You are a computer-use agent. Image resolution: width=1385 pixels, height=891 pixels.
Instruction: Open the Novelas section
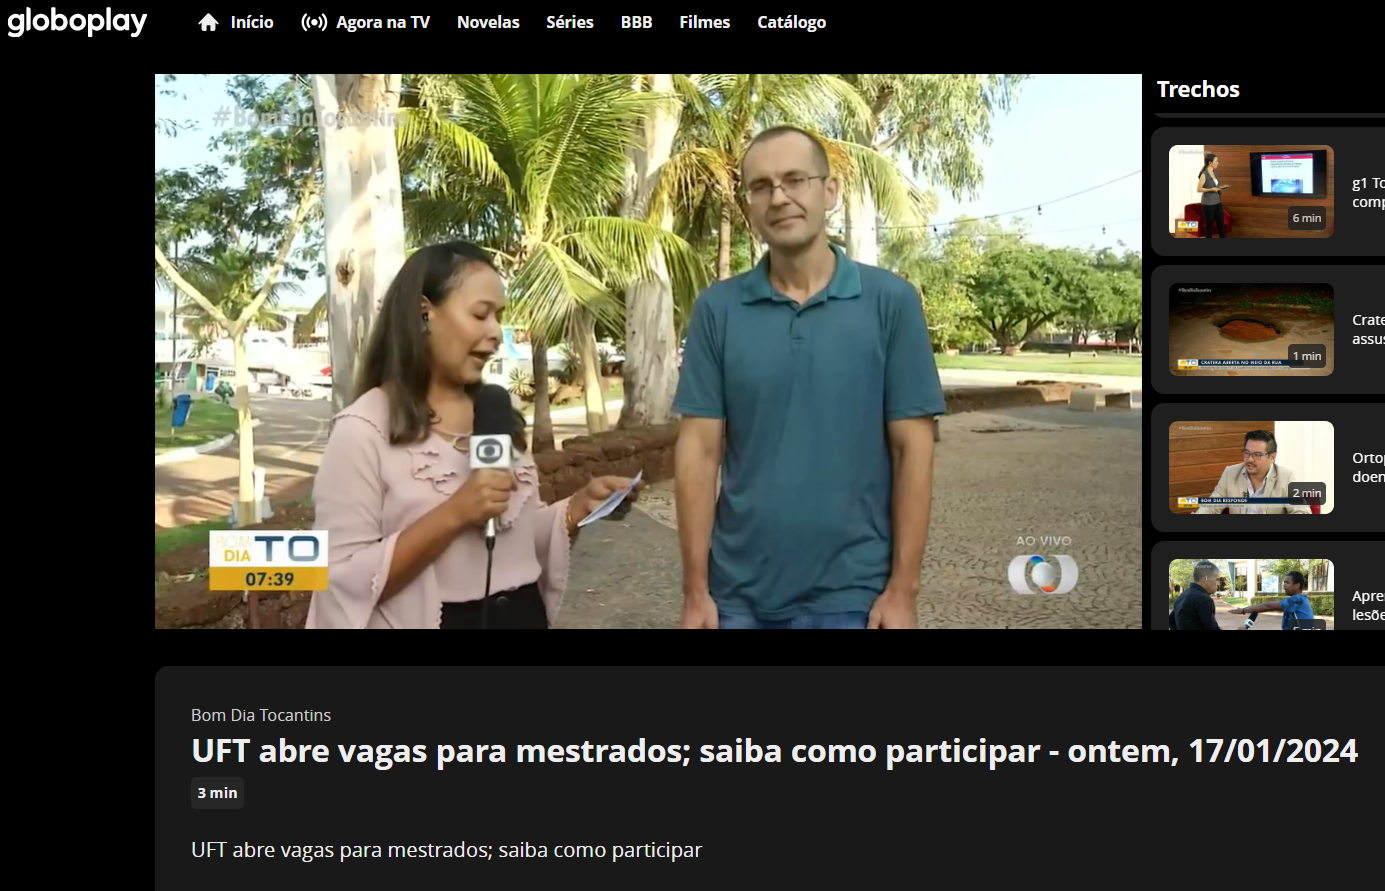point(488,22)
